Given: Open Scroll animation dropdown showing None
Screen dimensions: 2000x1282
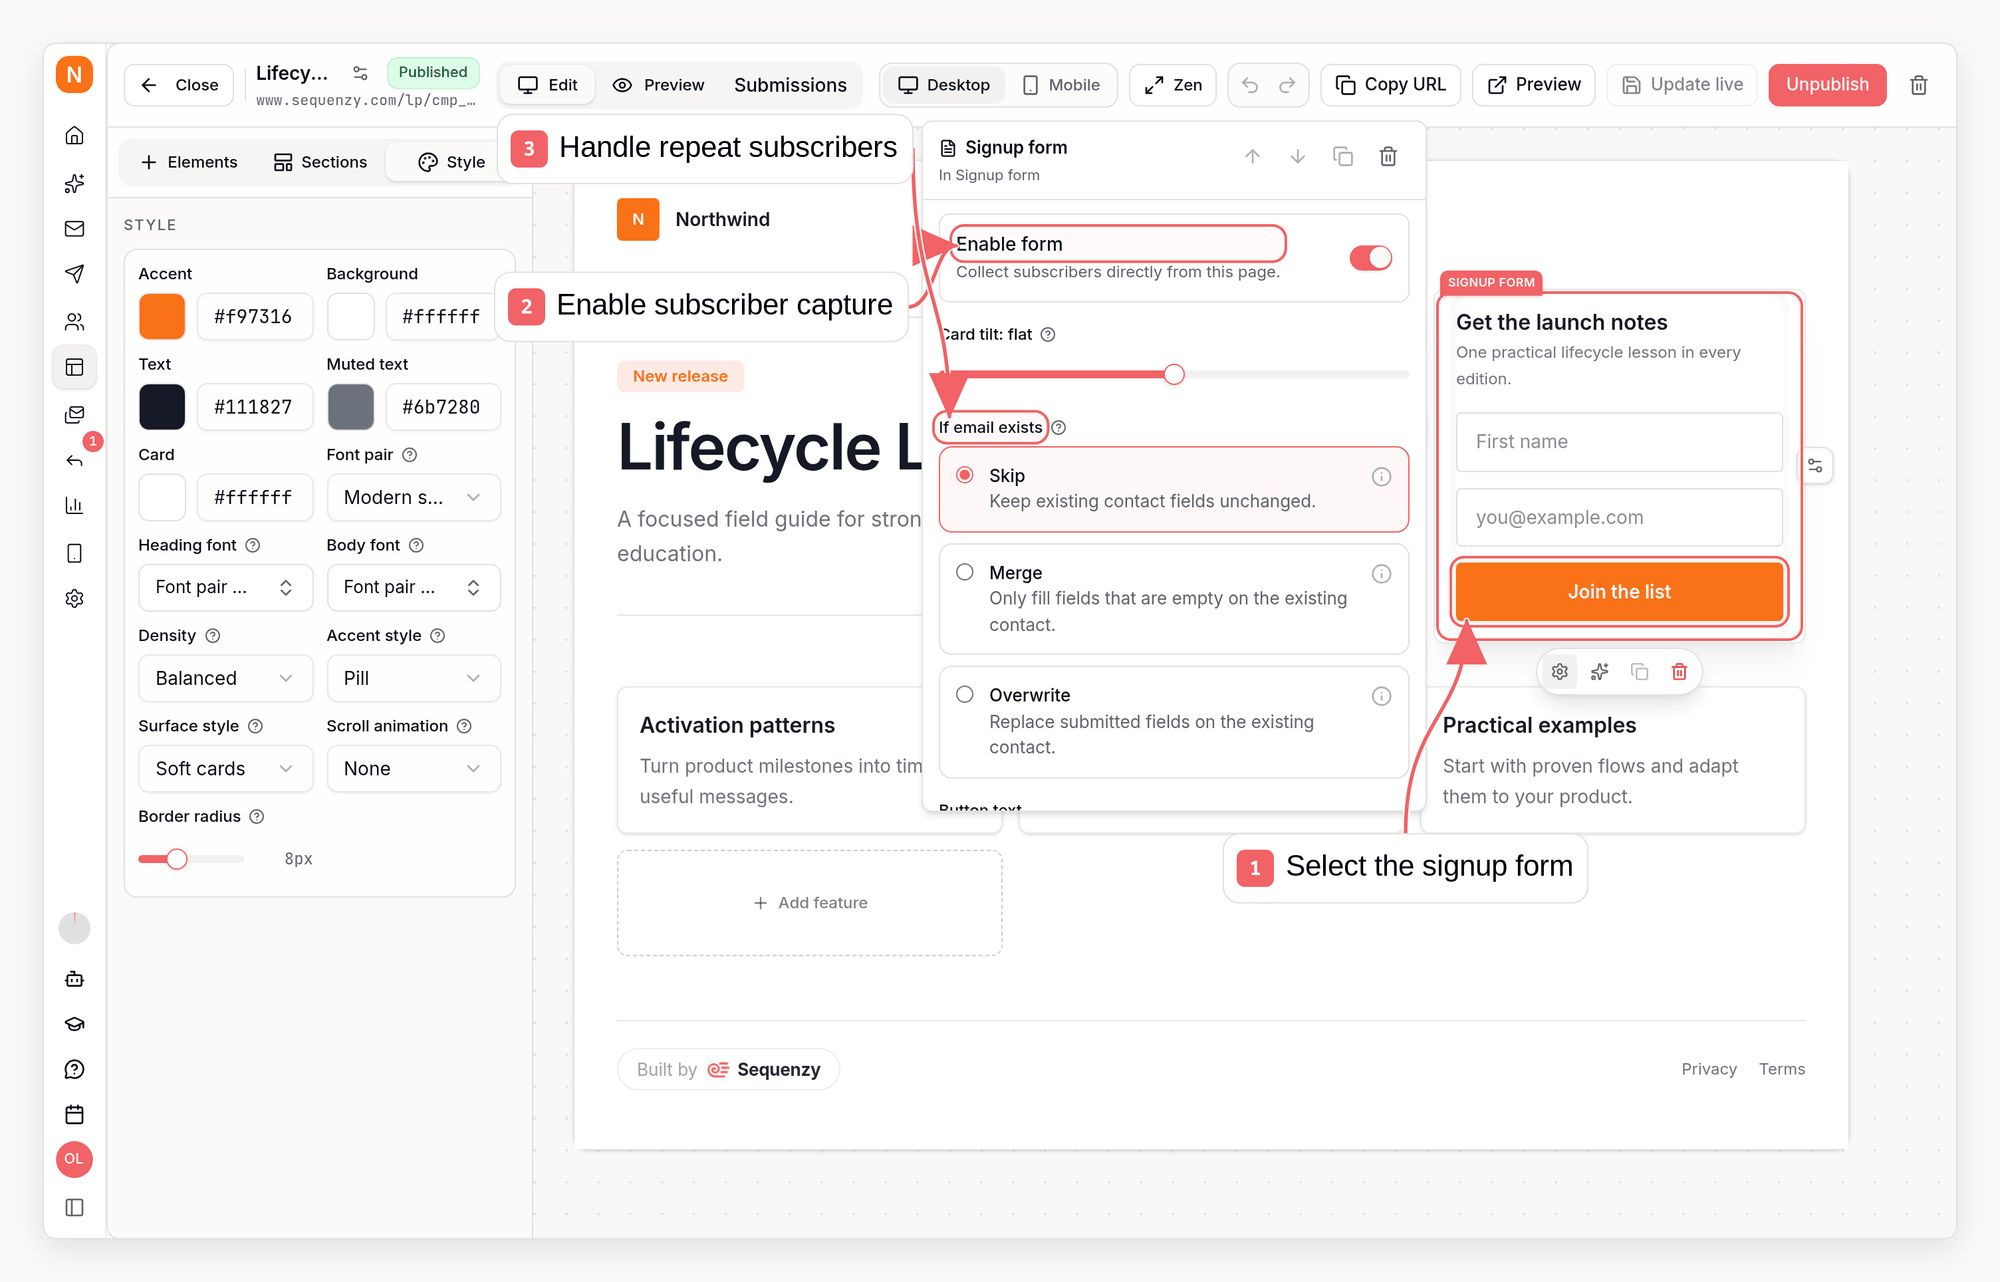Looking at the screenshot, I should (413, 768).
